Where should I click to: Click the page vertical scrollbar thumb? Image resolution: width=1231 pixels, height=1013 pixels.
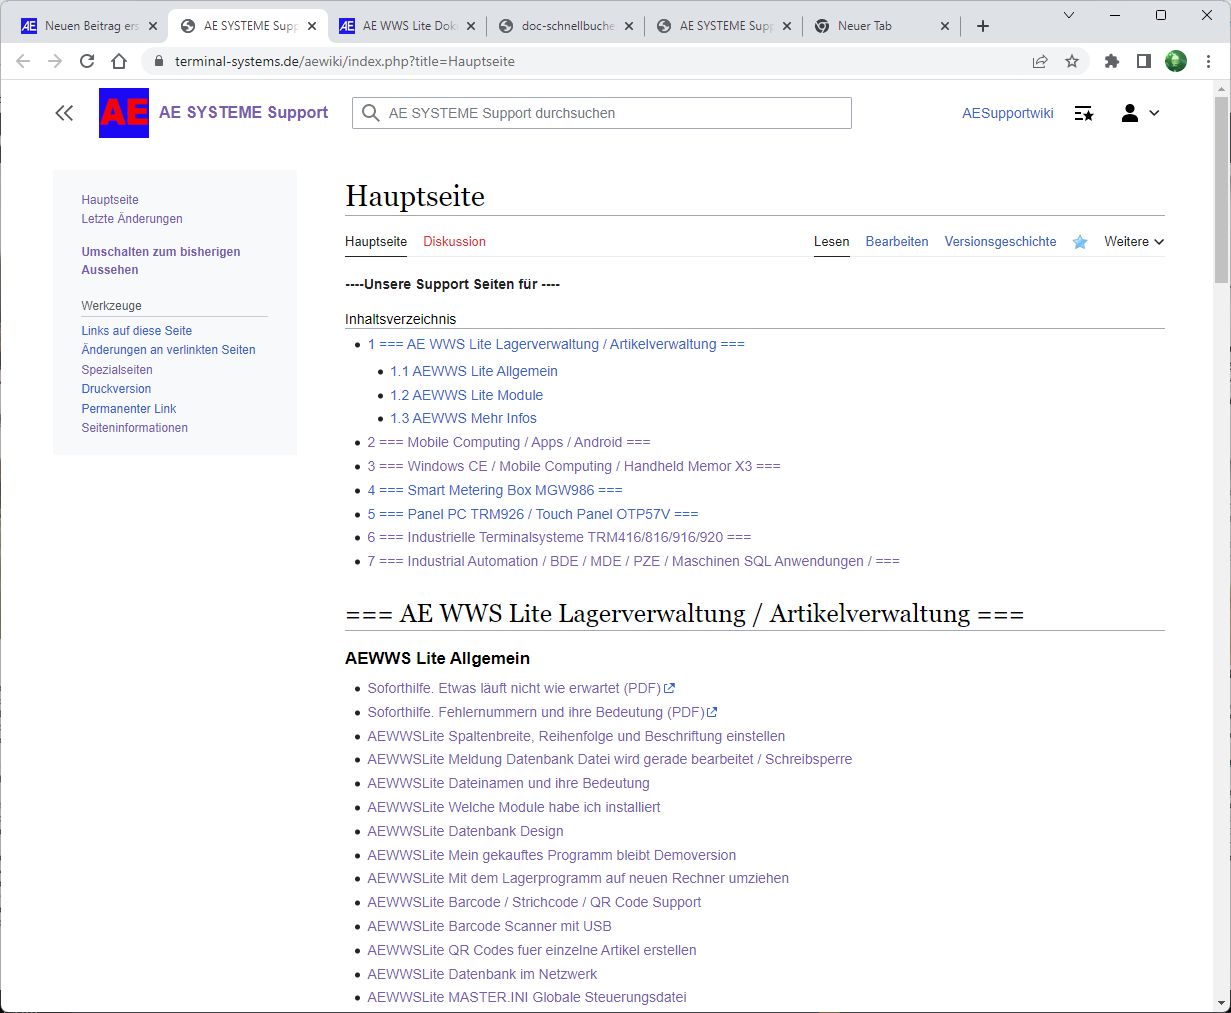[x=1221, y=190]
